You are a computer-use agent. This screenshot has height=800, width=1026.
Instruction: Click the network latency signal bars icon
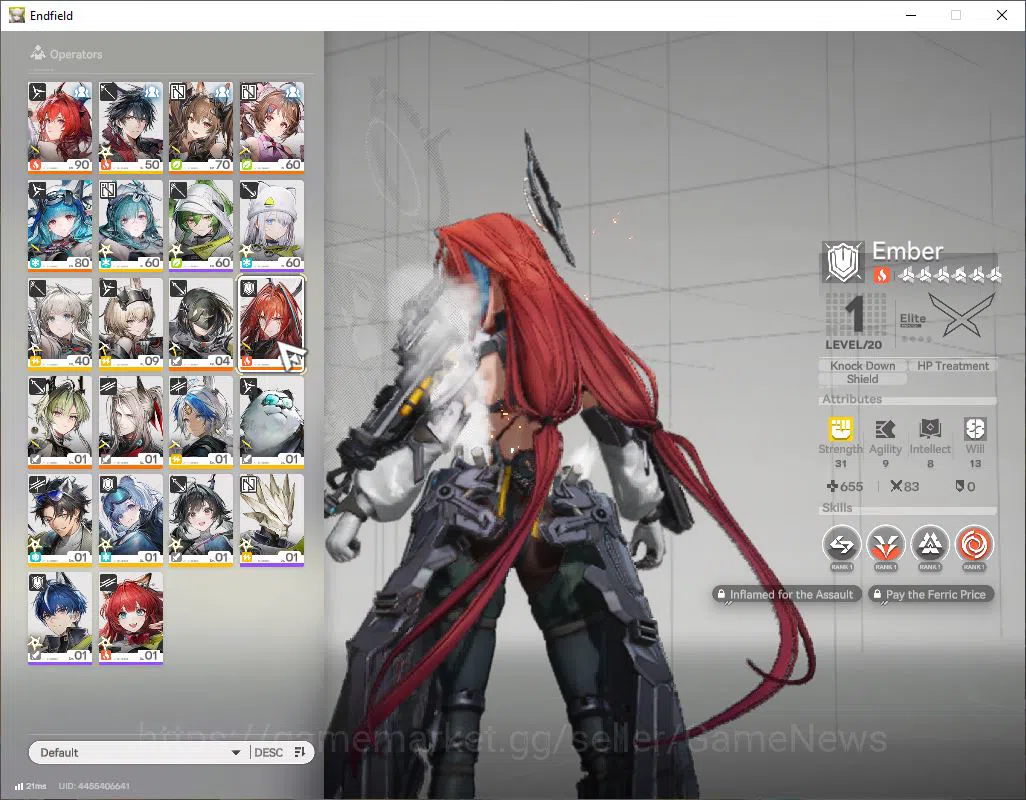[x=19, y=786]
